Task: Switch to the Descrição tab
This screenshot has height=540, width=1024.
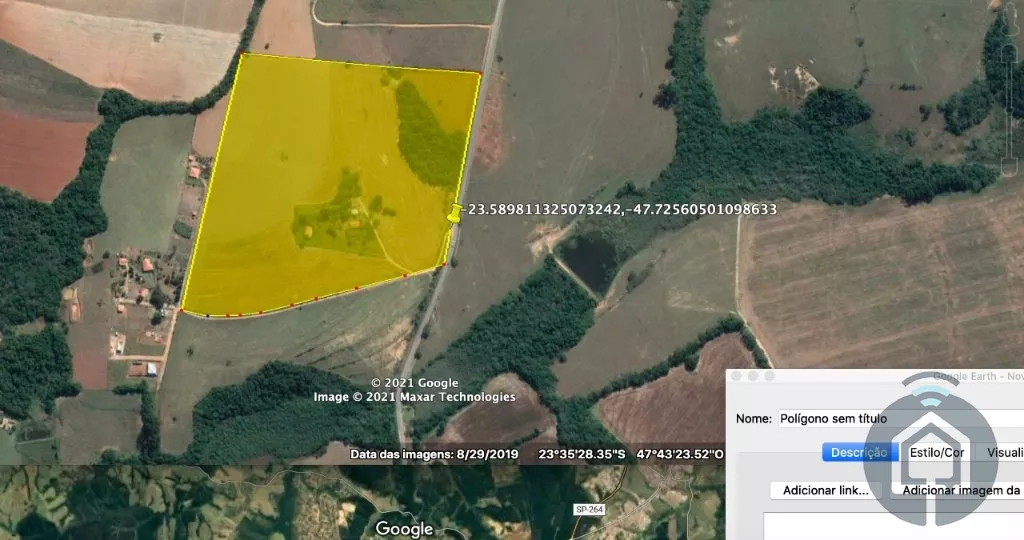Action: [x=859, y=452]
